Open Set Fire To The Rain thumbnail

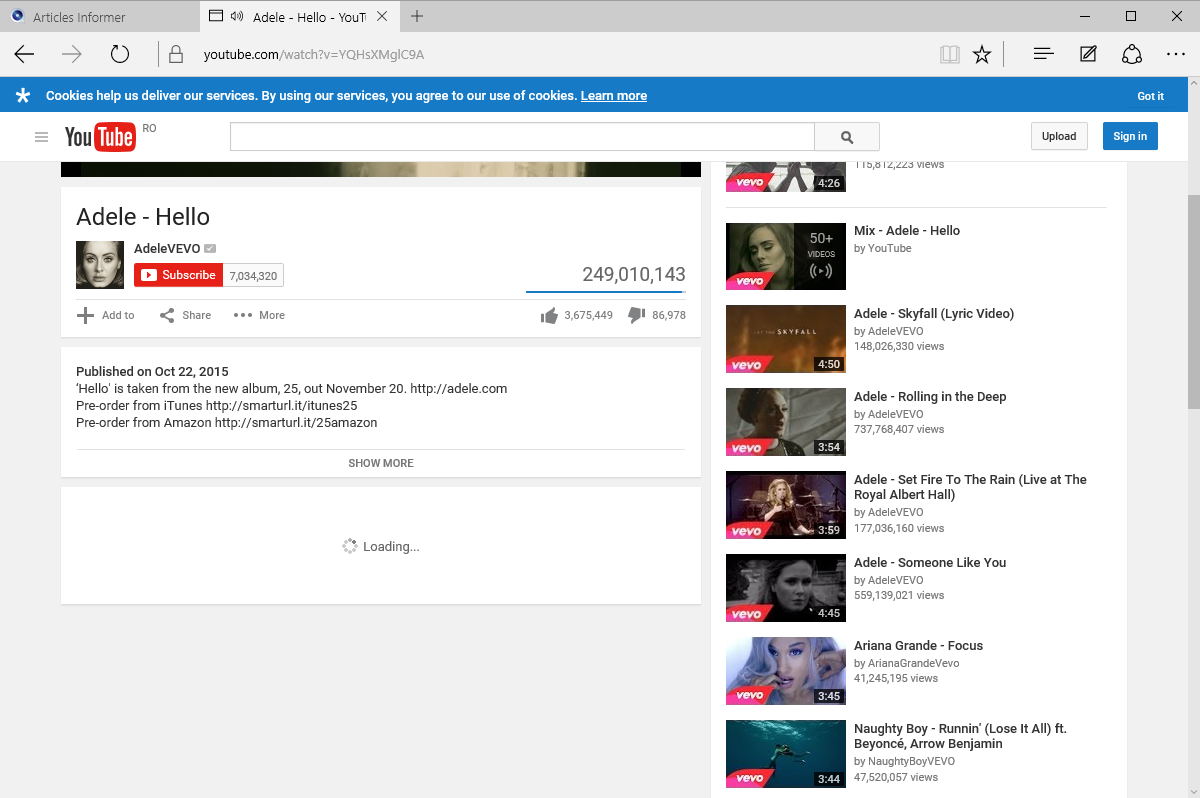[787, 505]
